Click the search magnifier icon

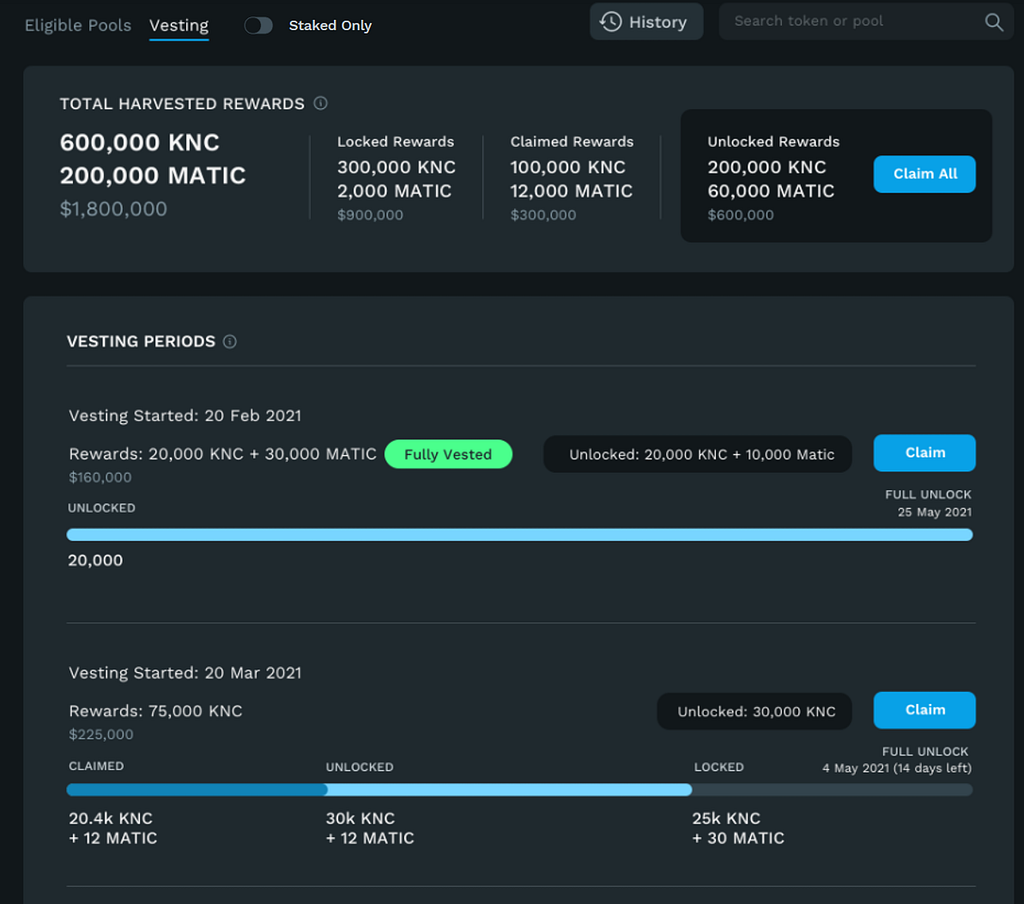pos(993,22)
